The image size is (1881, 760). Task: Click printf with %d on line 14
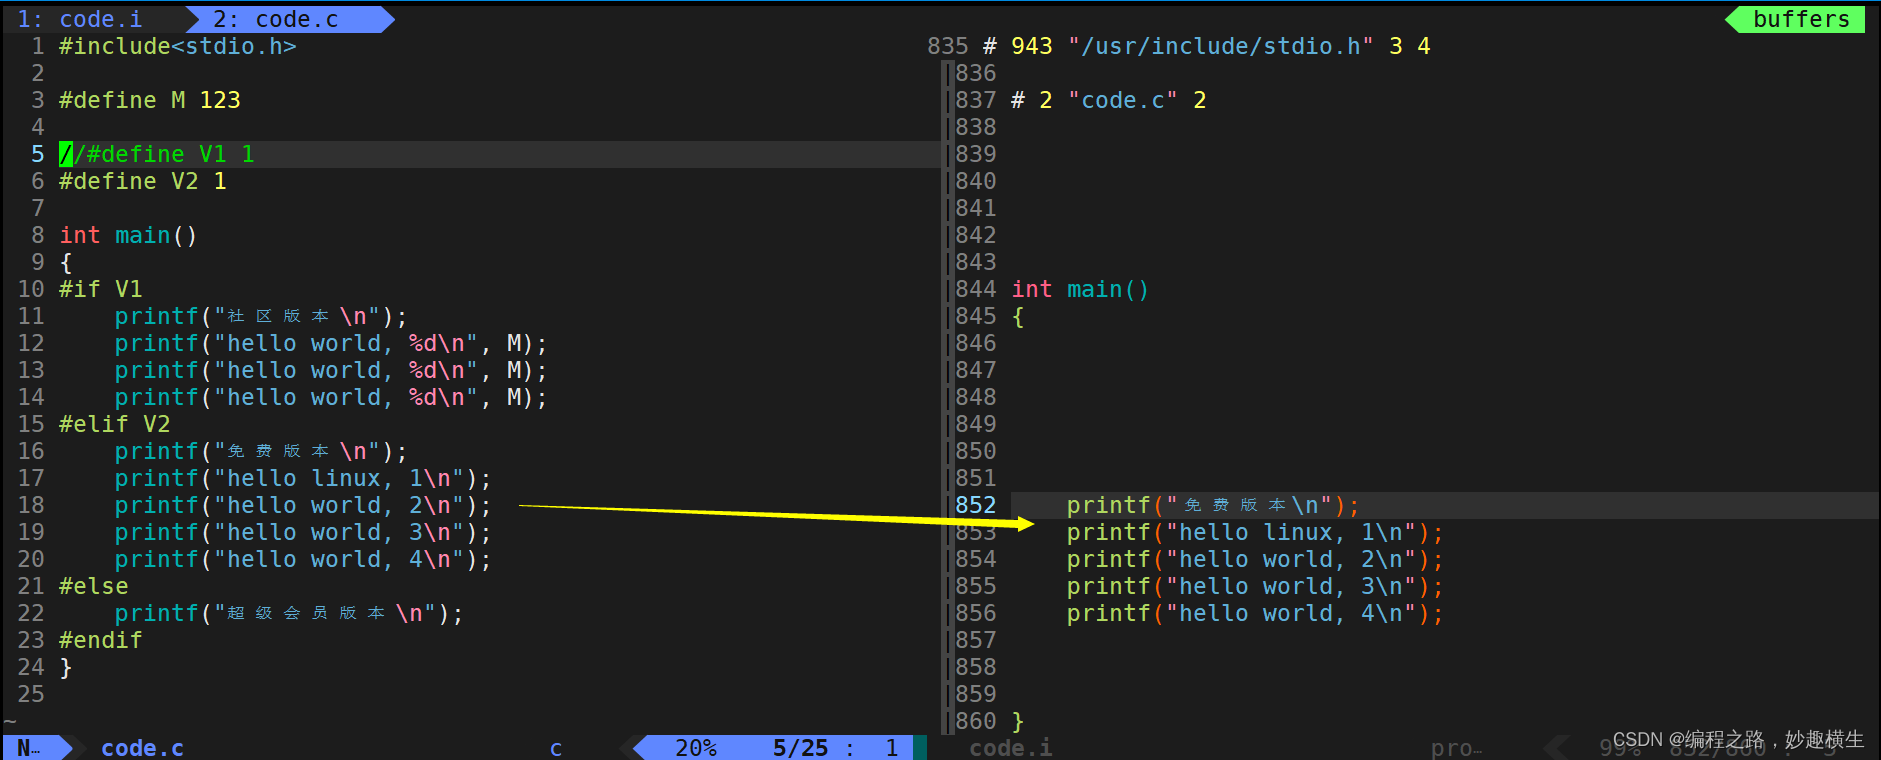tap(331, 397)
